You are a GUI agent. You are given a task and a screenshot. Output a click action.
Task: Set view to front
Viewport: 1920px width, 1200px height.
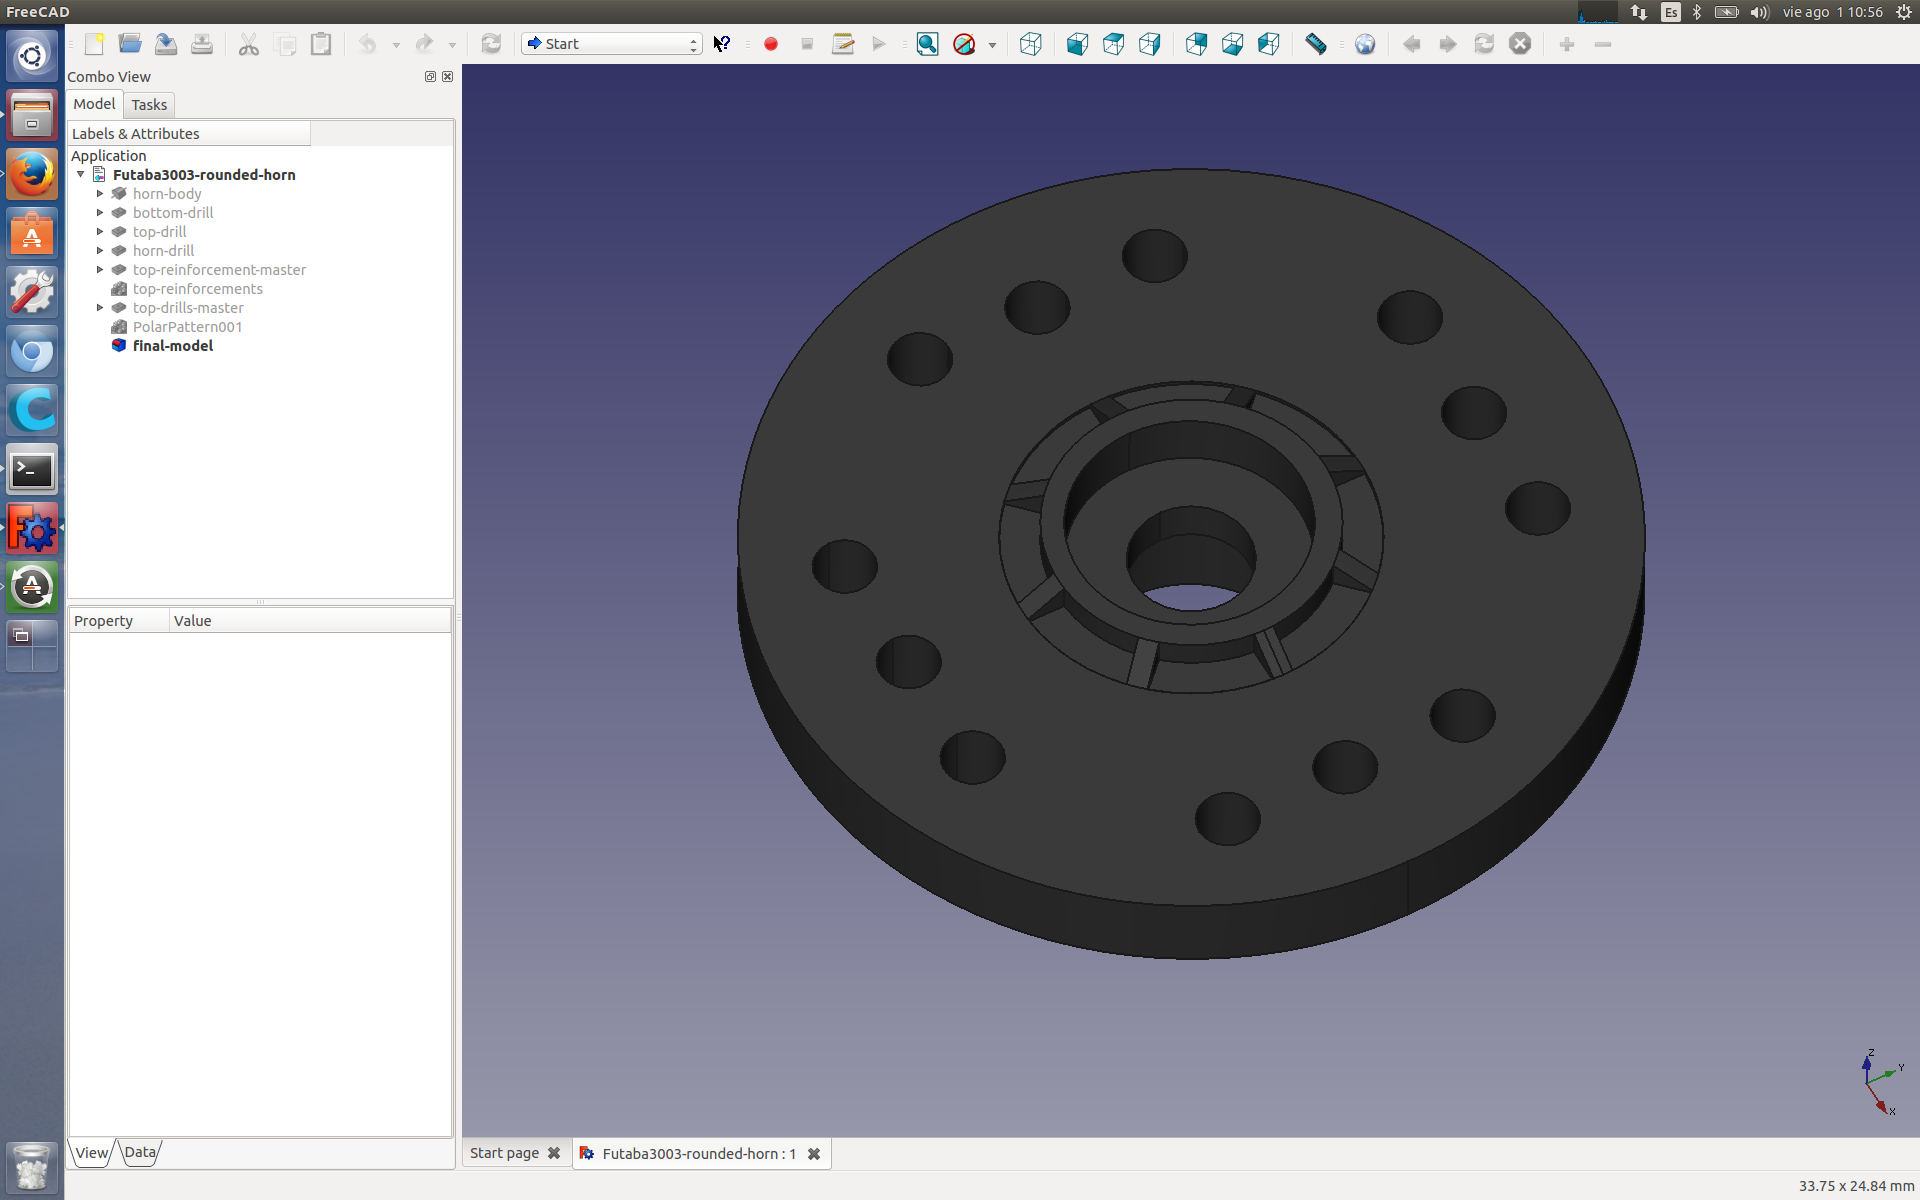pos(1077,44)
